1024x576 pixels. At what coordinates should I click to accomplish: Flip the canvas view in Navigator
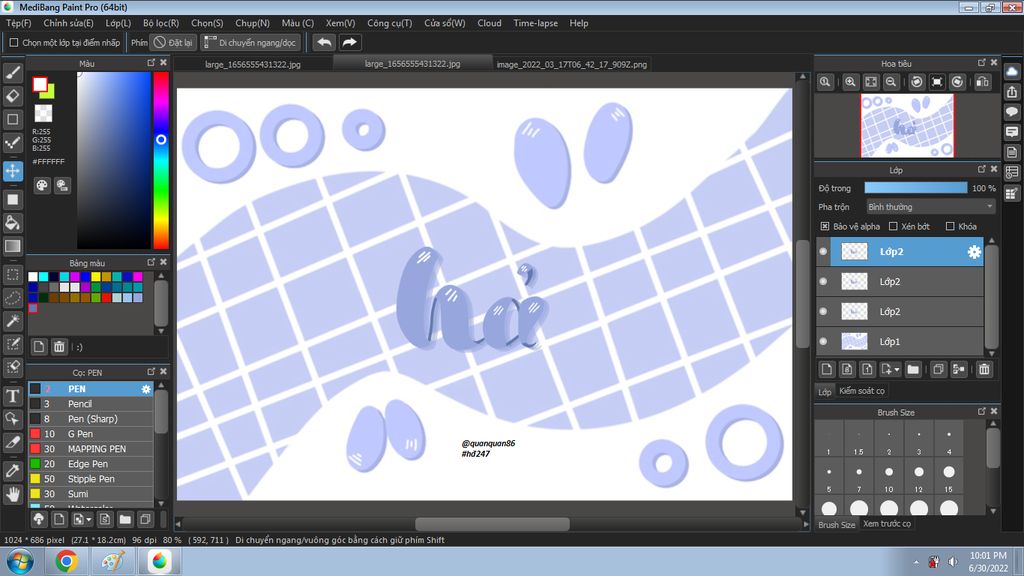(982, 82)
